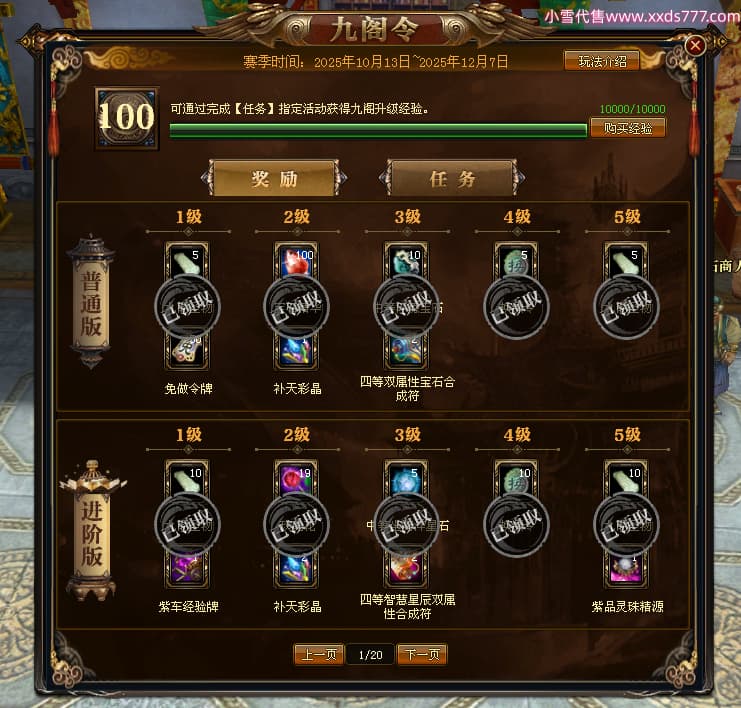Click the 补天彩晶 icon in the 进阶版 row
This screenshot has width=741, height=708.
click(296, 569)
